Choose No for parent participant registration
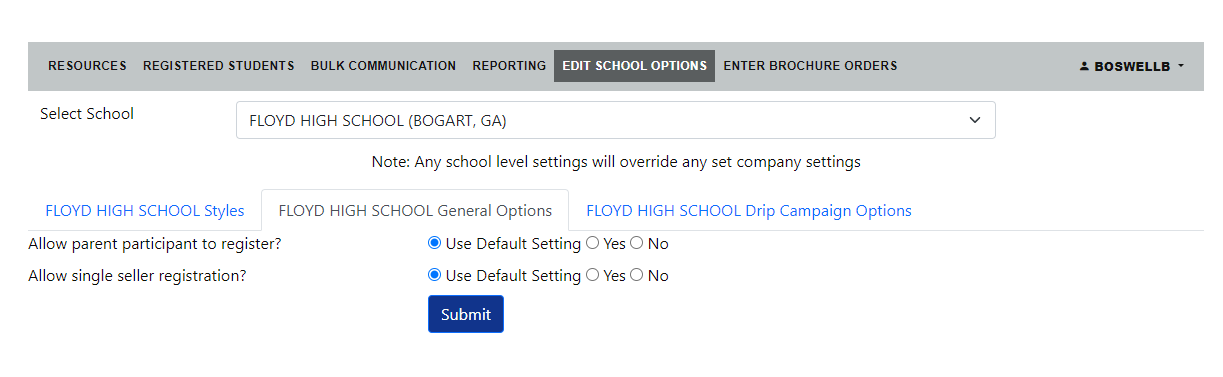1223x377 pixels. (x=636, y=243)
